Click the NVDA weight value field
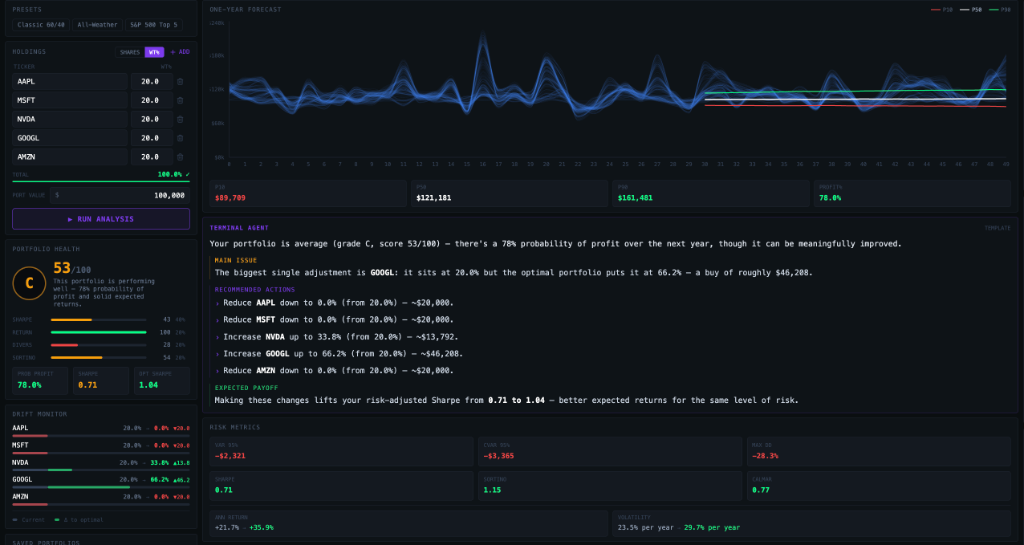This screenshot has height=545, width=1024. (152, 119)
